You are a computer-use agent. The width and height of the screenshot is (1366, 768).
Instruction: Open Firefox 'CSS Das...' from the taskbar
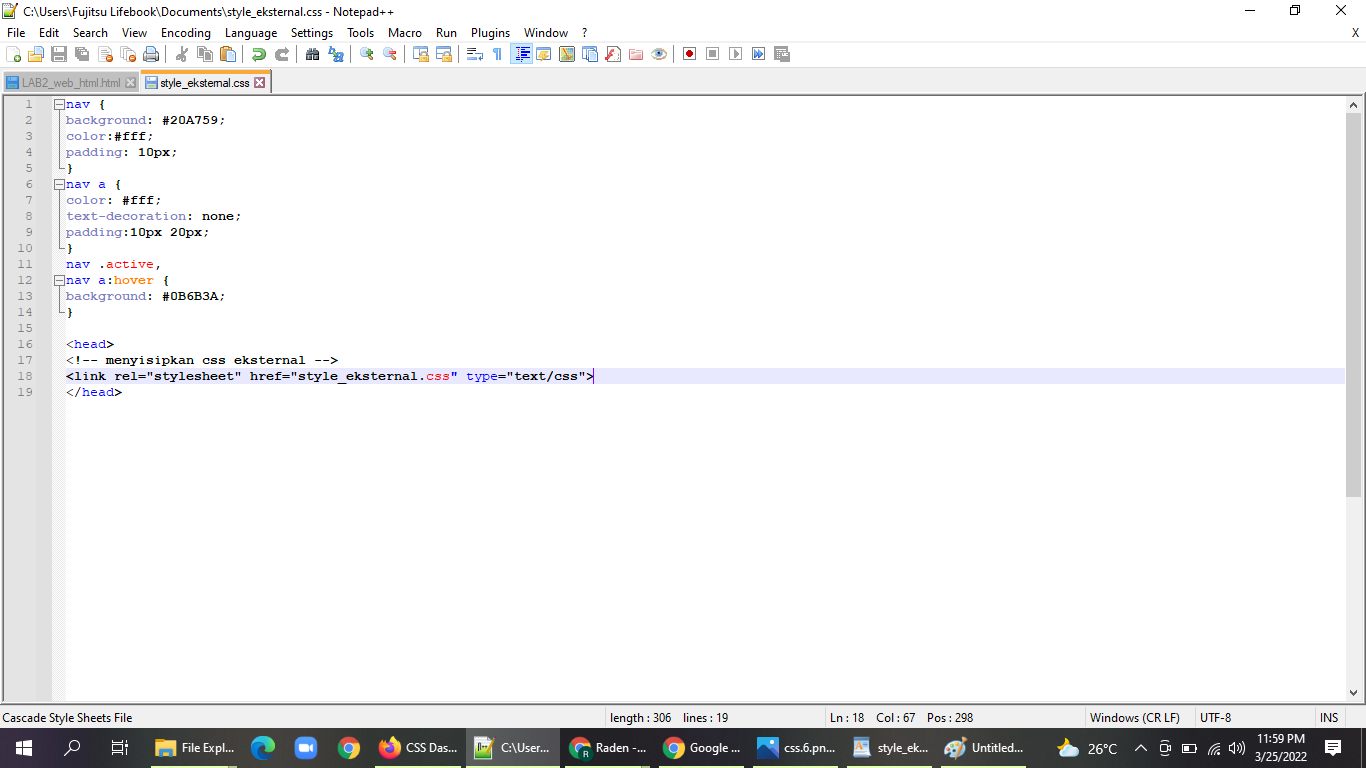click(418, 748)
